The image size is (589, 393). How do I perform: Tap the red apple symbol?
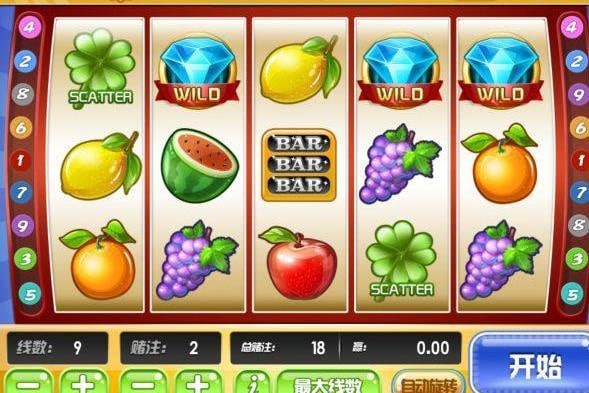point(298,262)
